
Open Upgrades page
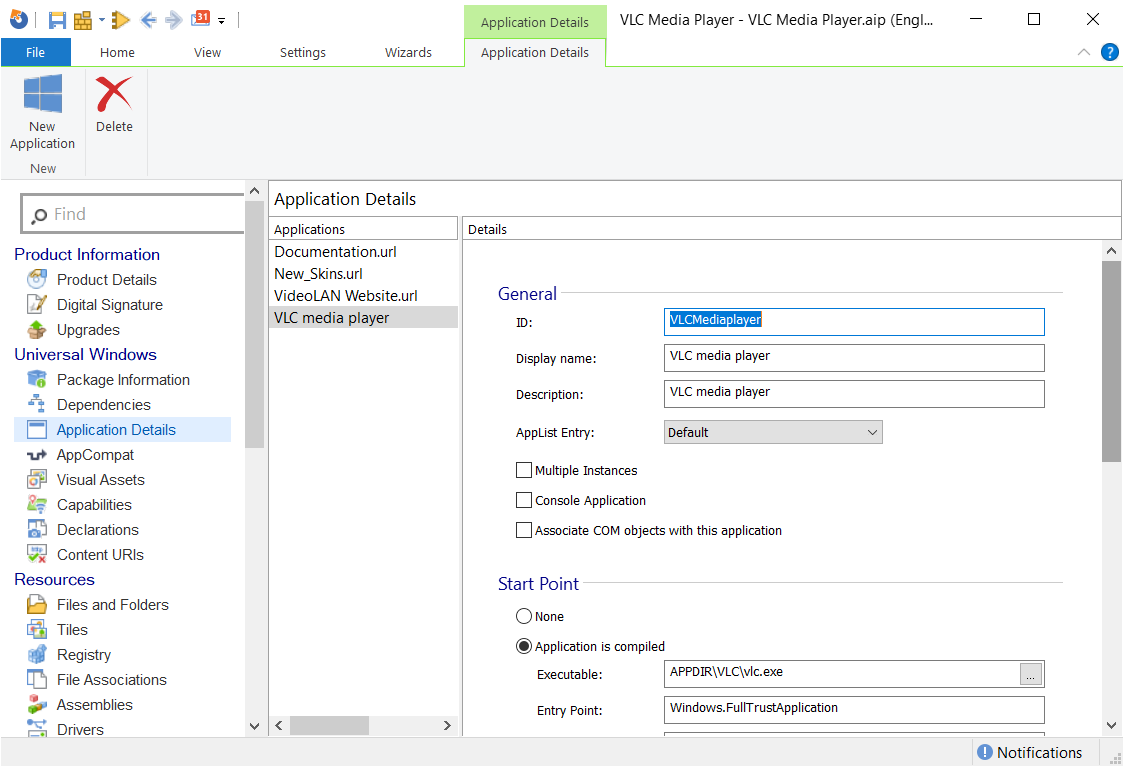pyautogui.click(x=87, y=330)
